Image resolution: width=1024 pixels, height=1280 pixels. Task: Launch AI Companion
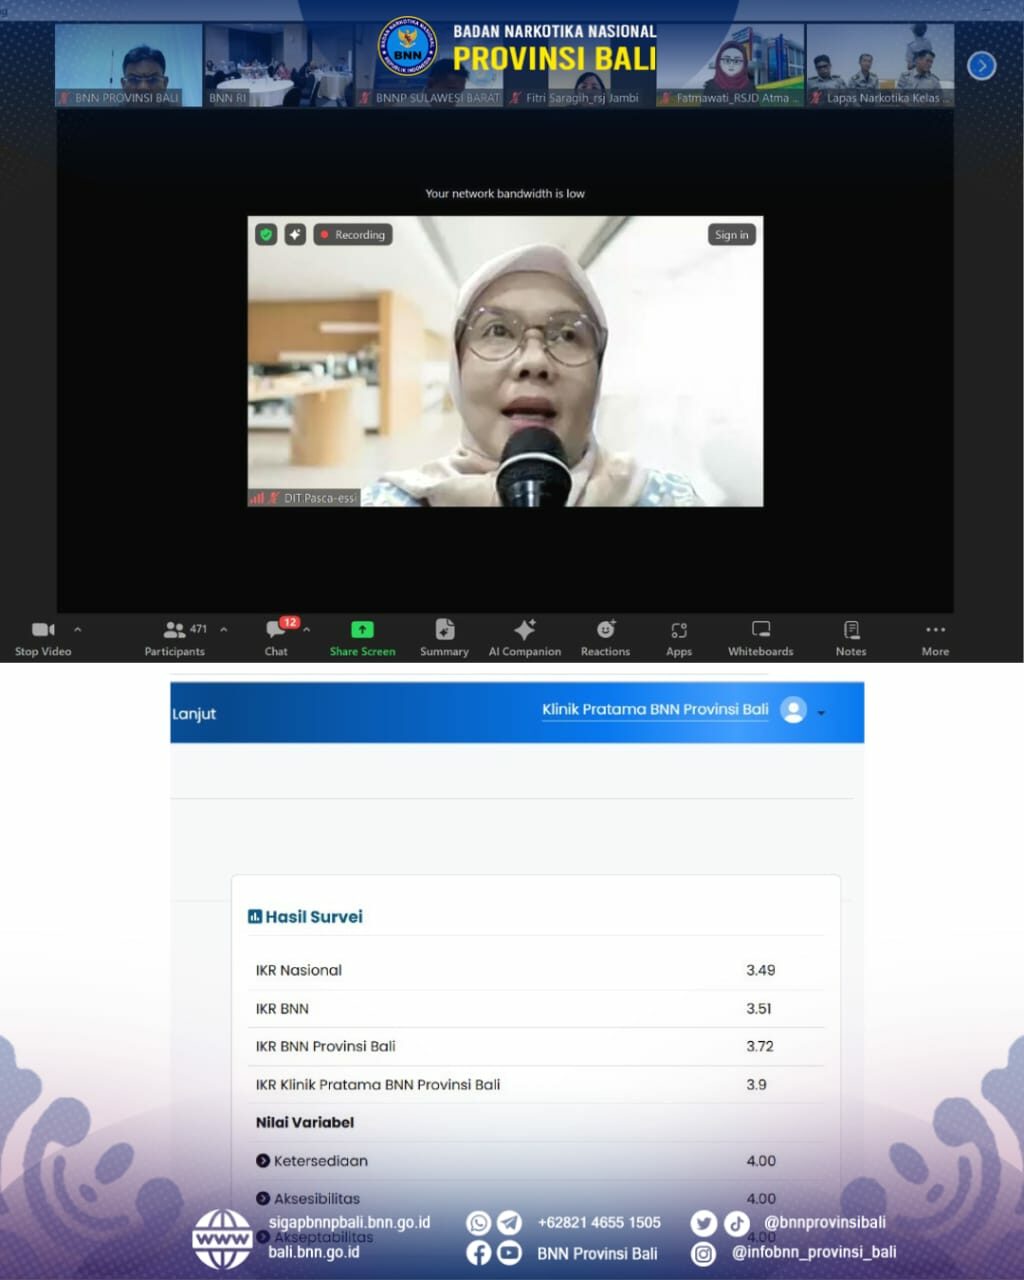[x=524, y=639]
